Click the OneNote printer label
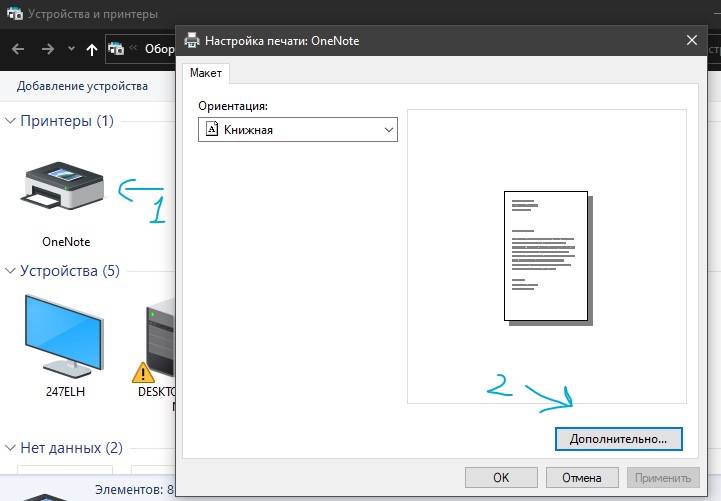Screen dimensions: 721x501 coord(66,242)
